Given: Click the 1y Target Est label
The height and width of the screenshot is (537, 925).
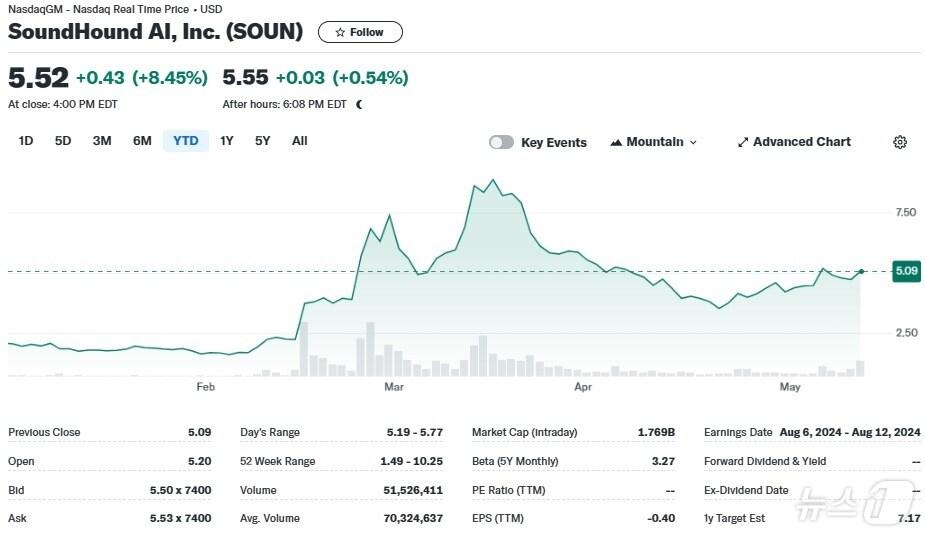Looking at the screenshot, I should pyautogui.click(x=734, y=518).
